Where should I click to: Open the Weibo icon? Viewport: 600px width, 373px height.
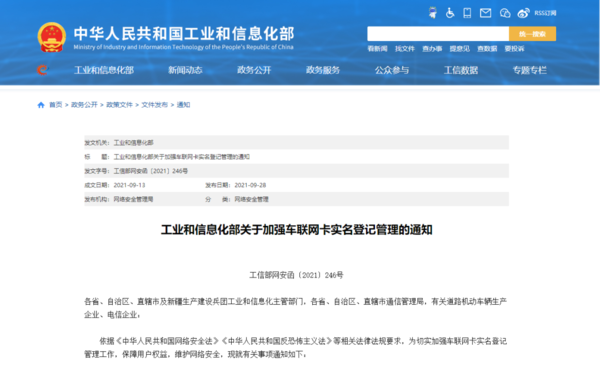523,13
